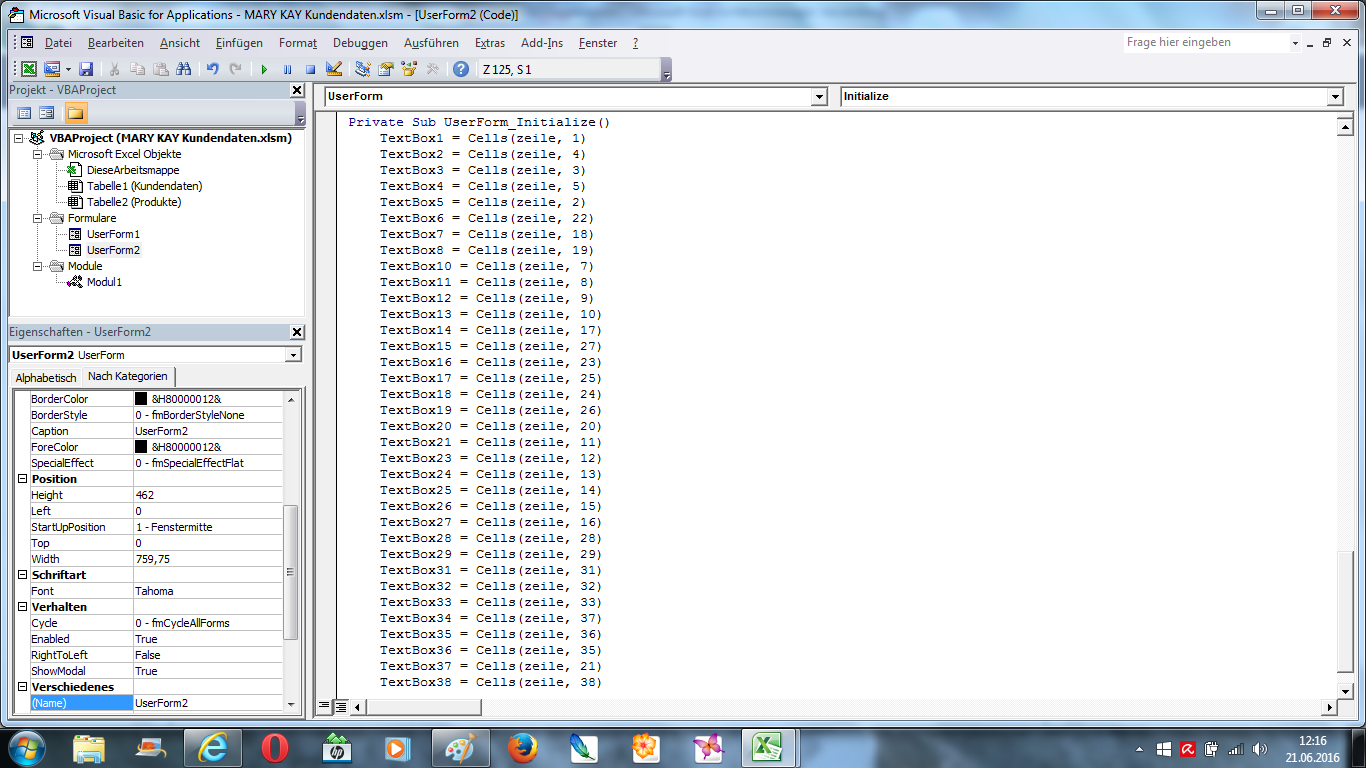Click the Caption property value field
The height and width of the screenshot is (768, 1366).
[x=208, y=431]
